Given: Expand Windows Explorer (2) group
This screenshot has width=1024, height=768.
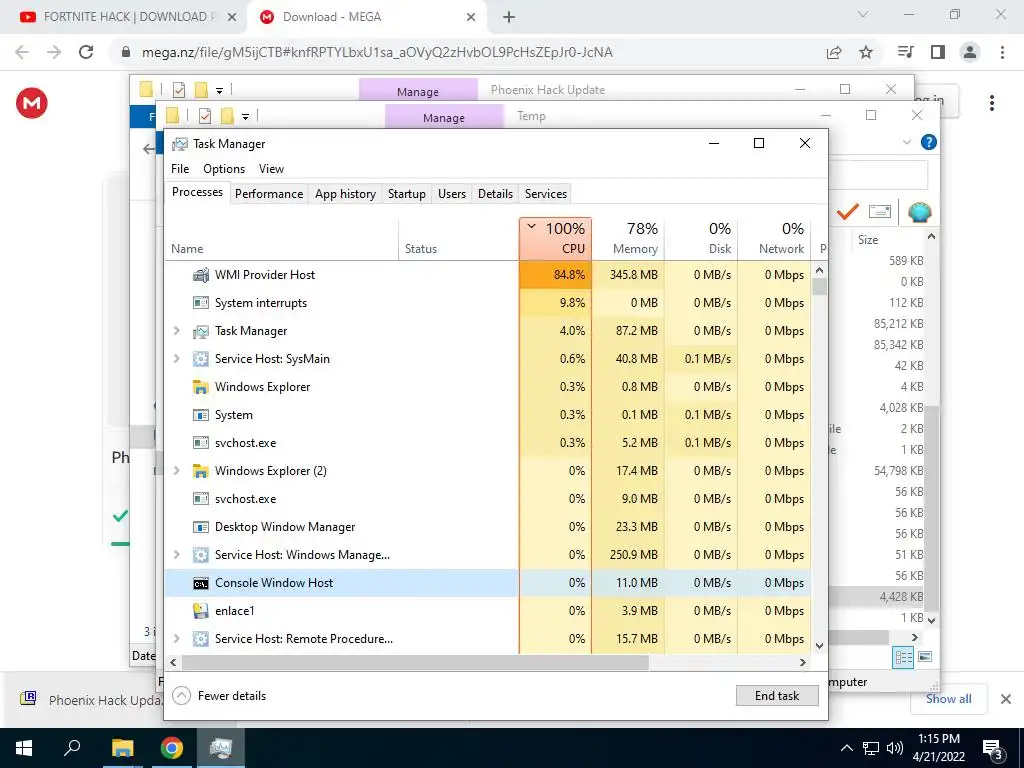Looking at the screenshot, I should 176,471.
